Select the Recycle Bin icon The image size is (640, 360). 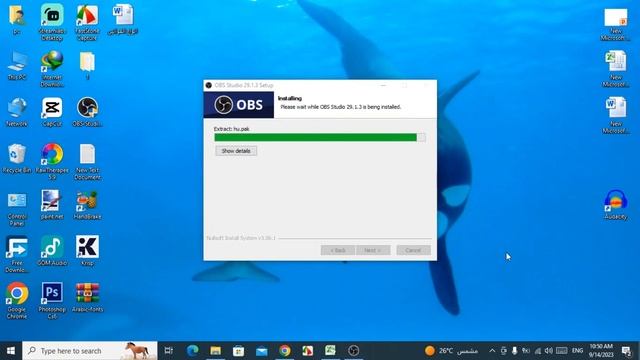[x=17, y=158]
